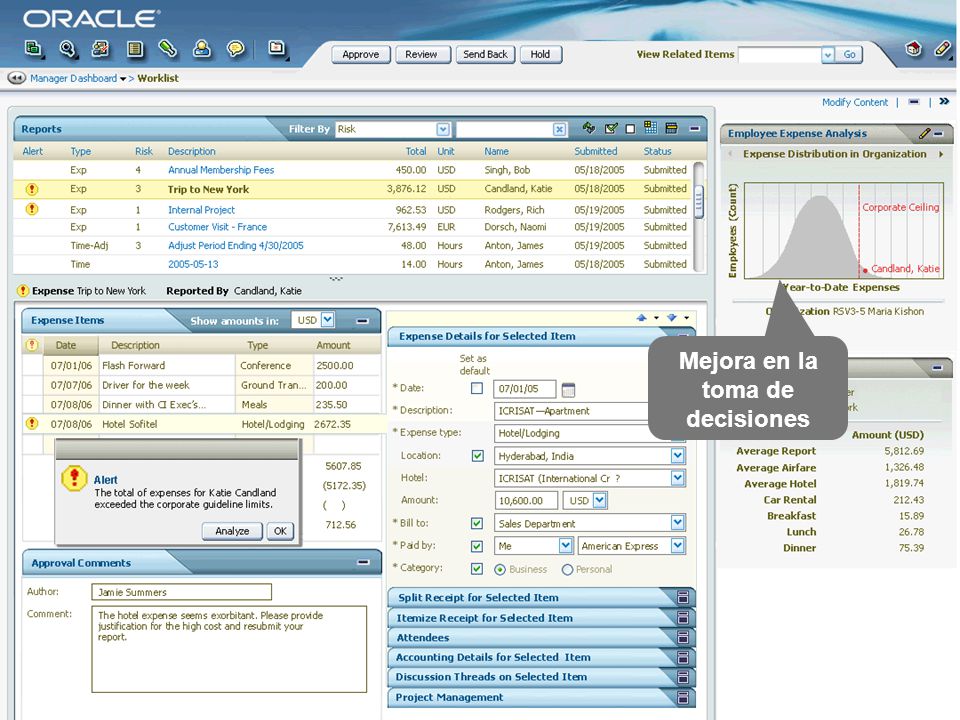Click OK in the Alert dialog

280,531
